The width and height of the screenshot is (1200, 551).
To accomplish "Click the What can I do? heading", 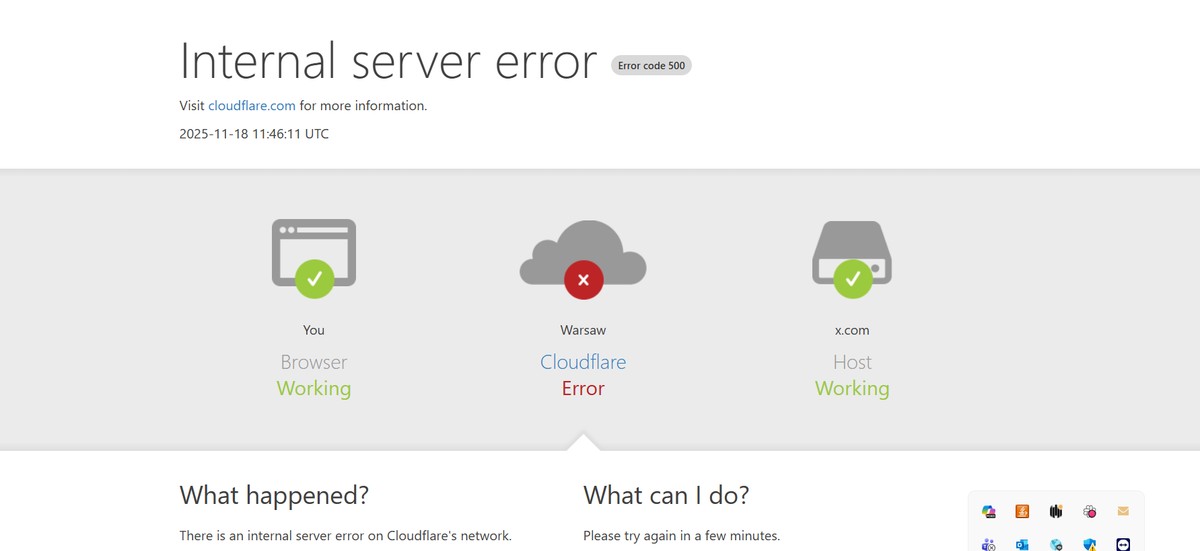I will point(666,494).
